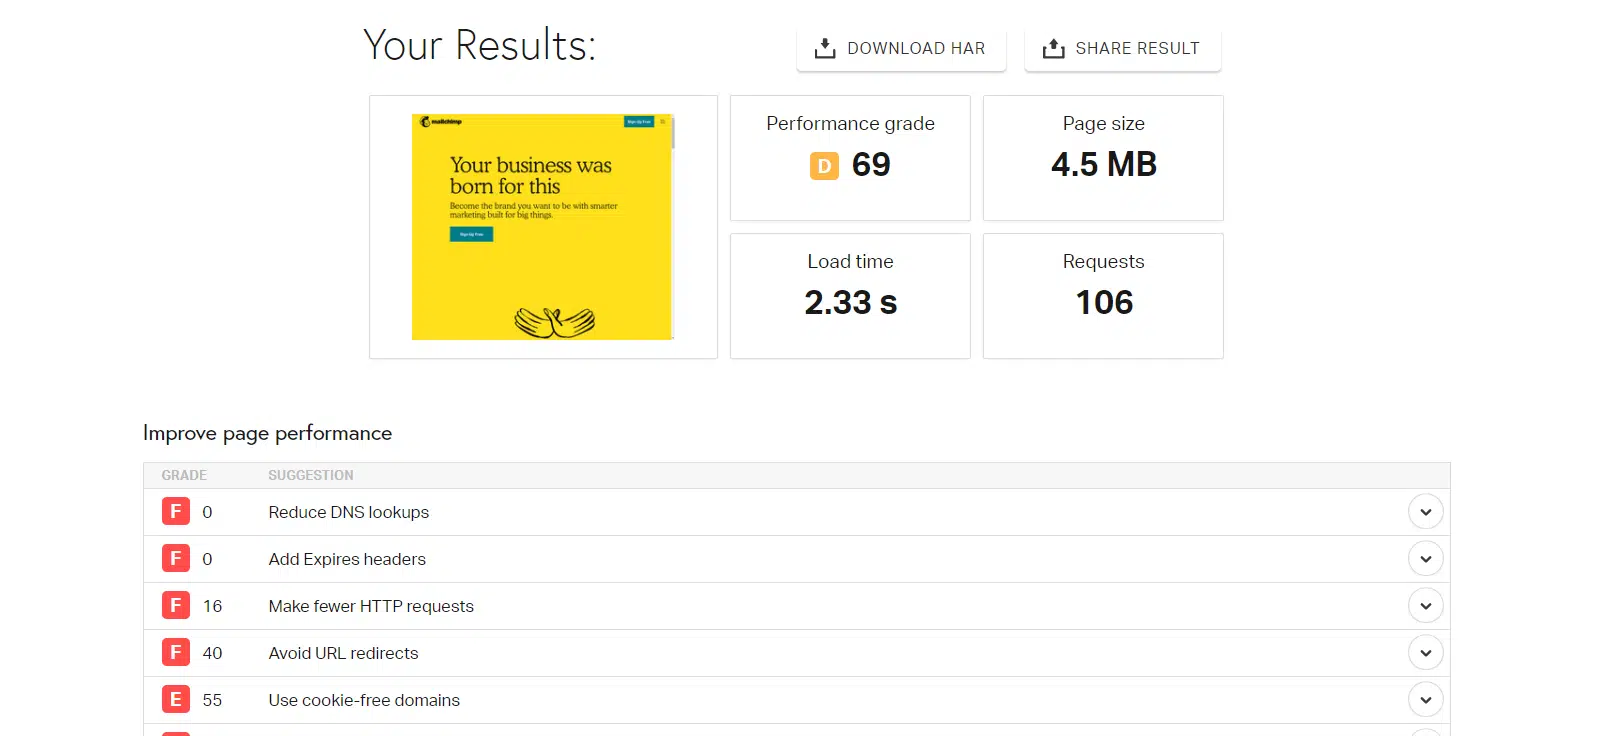
Task: Click the download icon in Download HAR
Action: tap(824, 48)
